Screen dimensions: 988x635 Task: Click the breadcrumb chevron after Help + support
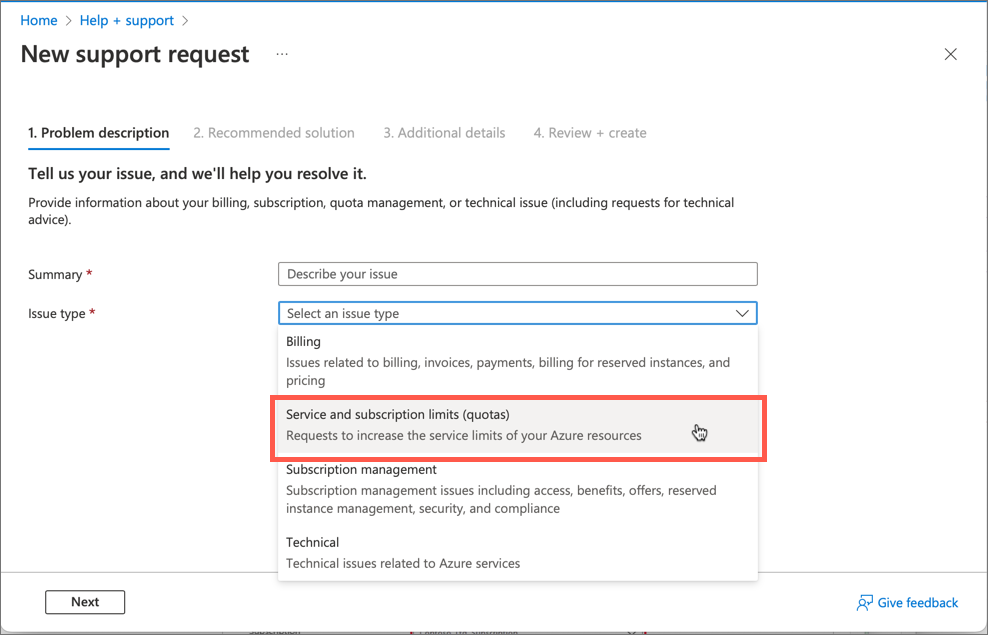184,20
